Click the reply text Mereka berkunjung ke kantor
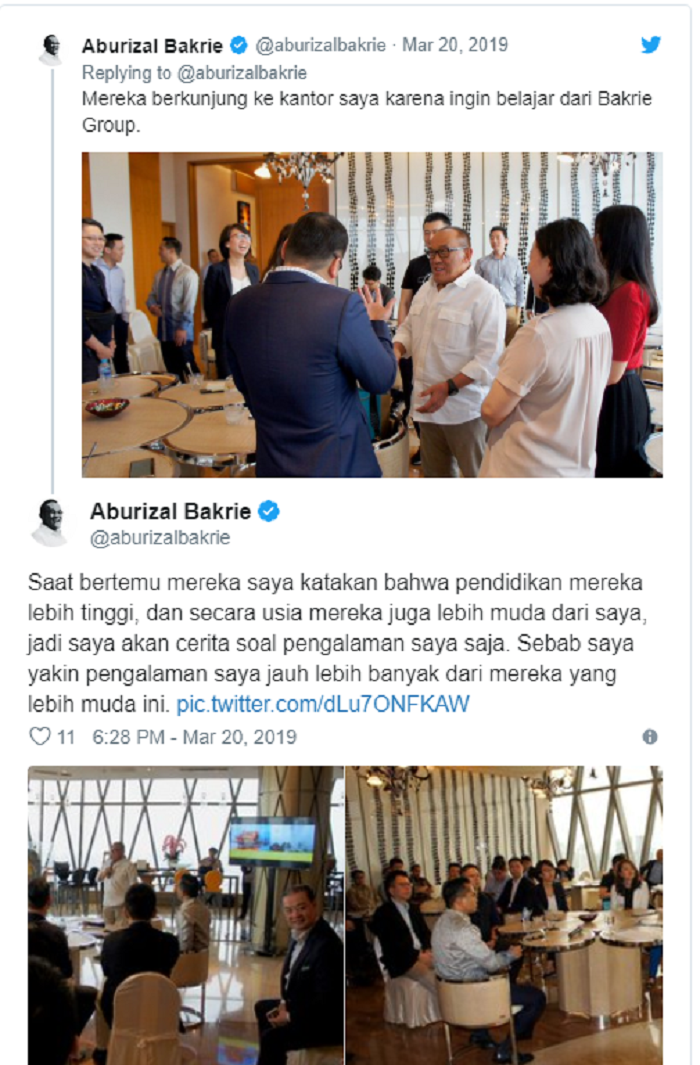 click(367, 111)
